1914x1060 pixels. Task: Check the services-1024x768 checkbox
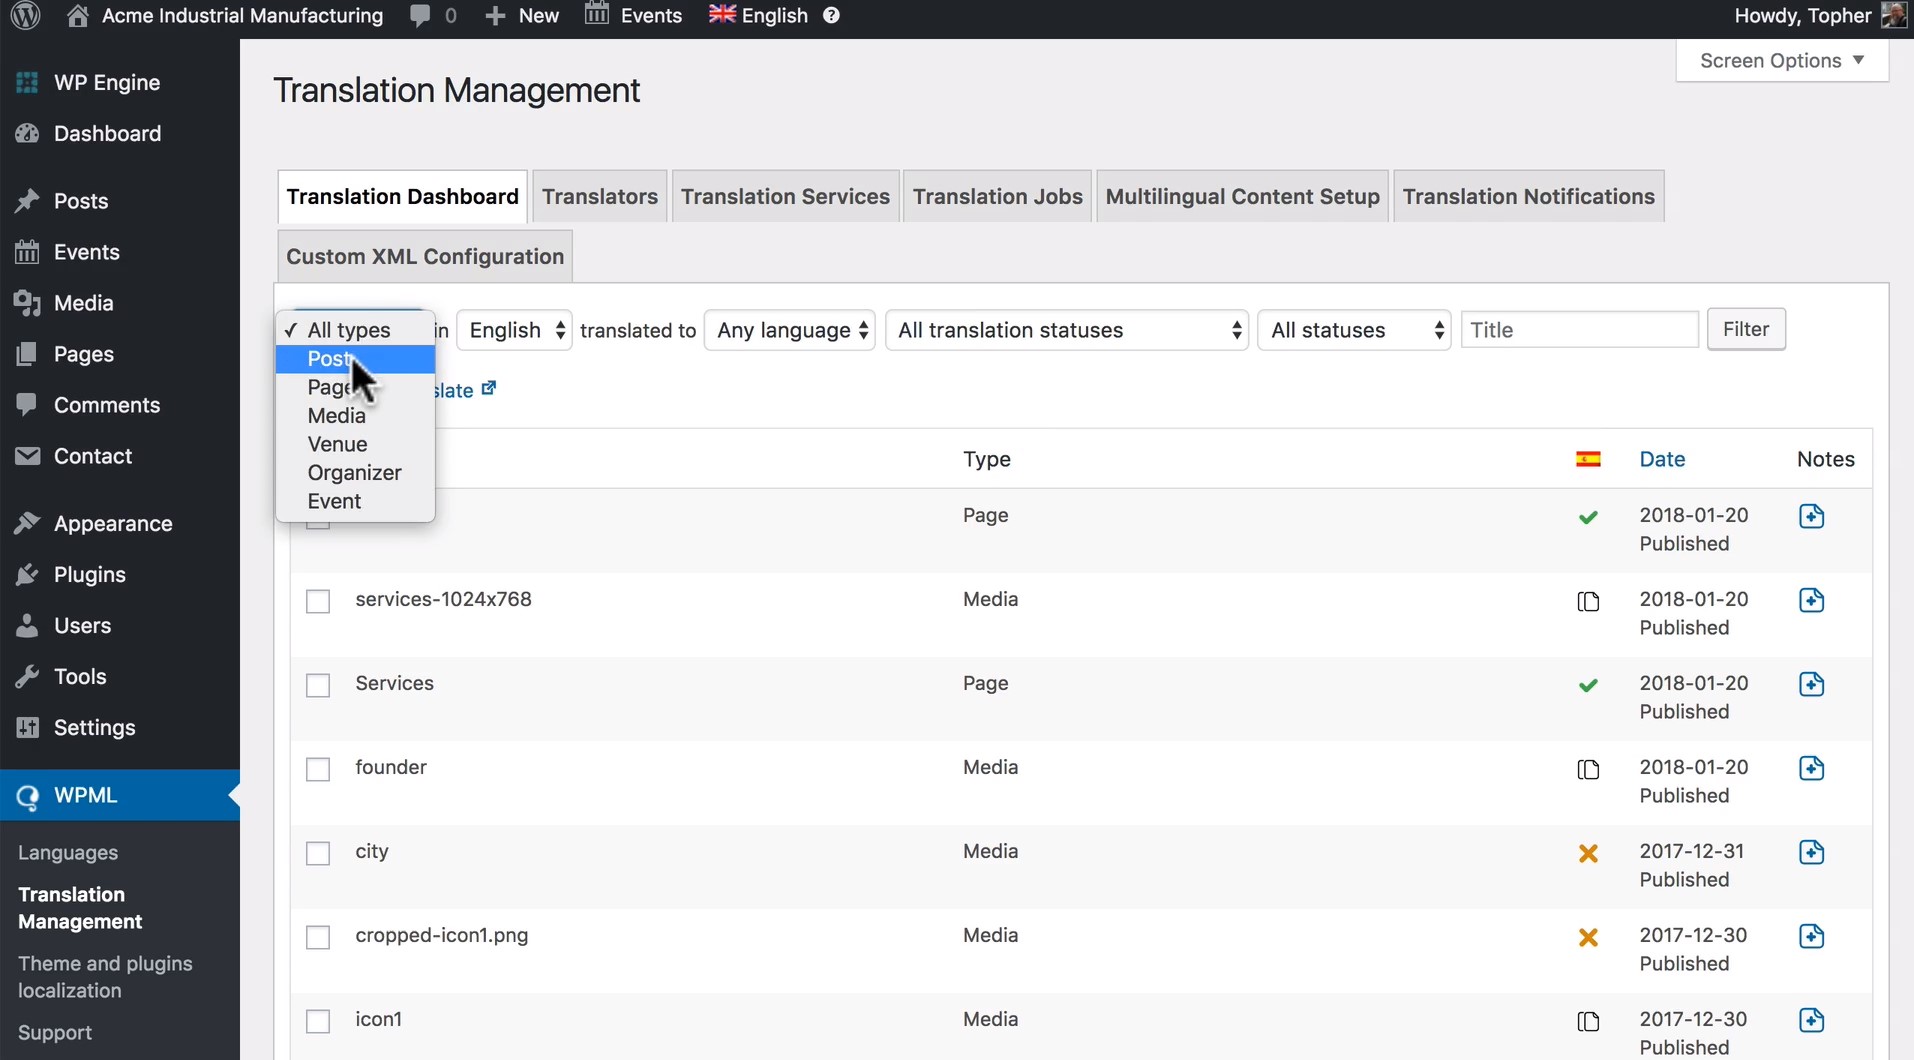(318, 601)
